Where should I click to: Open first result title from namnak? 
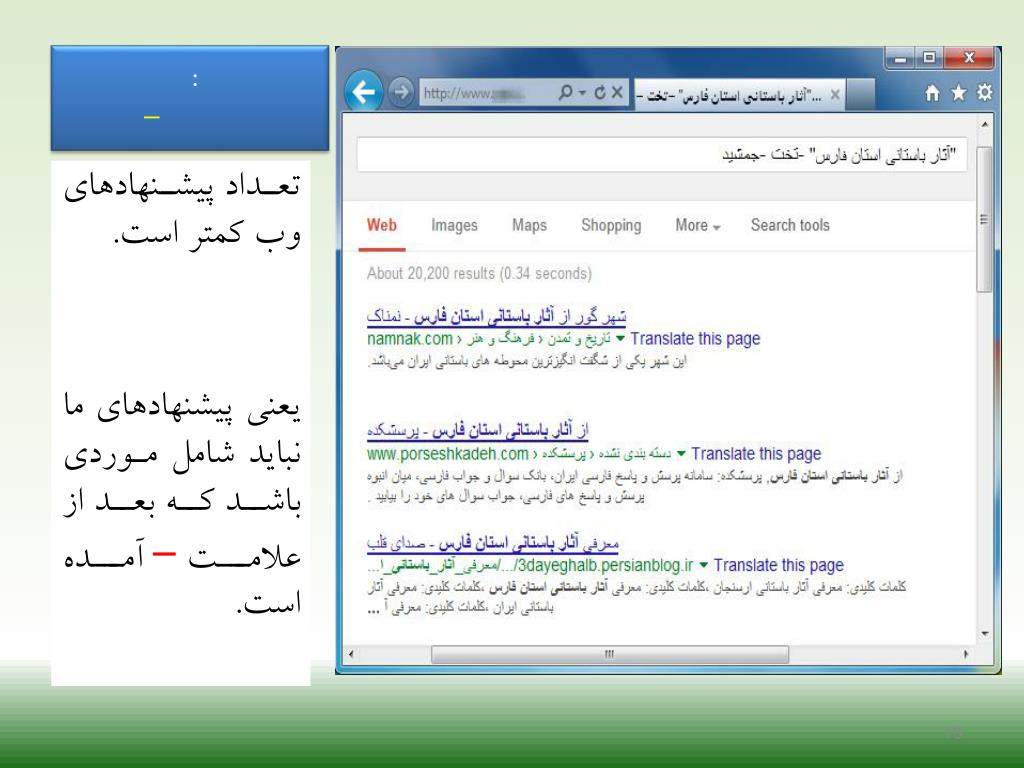click(x=496, y=317)
